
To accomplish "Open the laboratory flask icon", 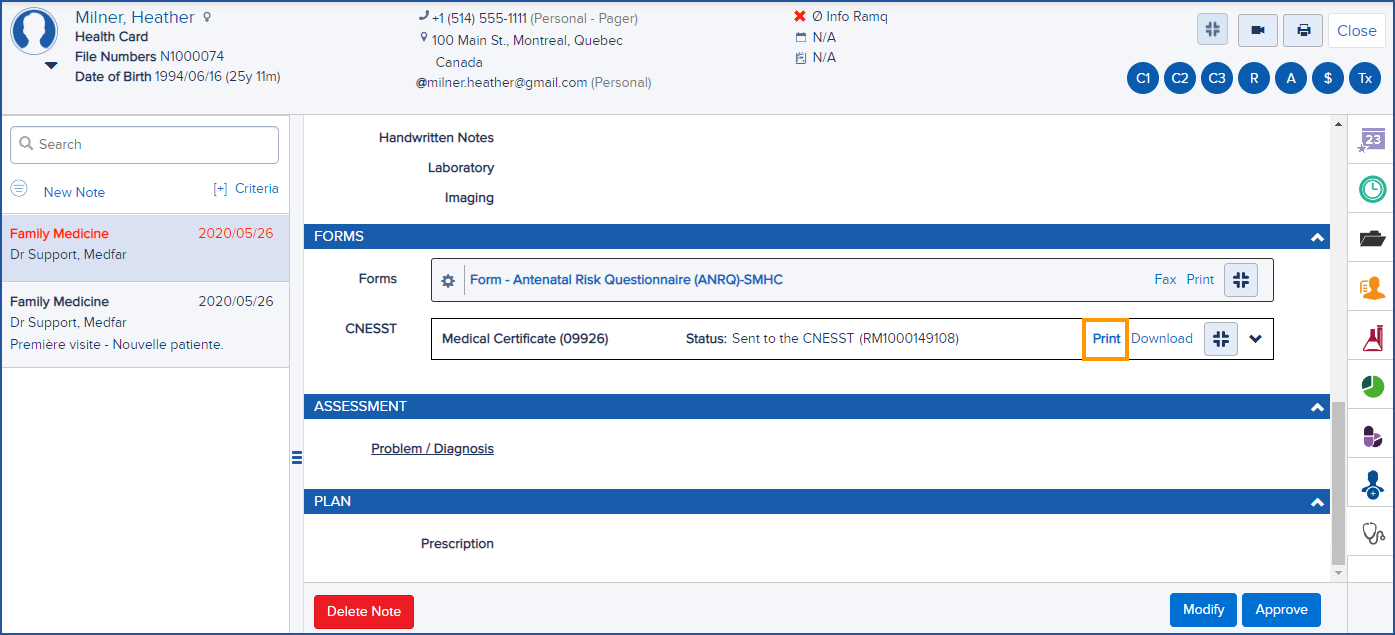I will coord(1371,335).
